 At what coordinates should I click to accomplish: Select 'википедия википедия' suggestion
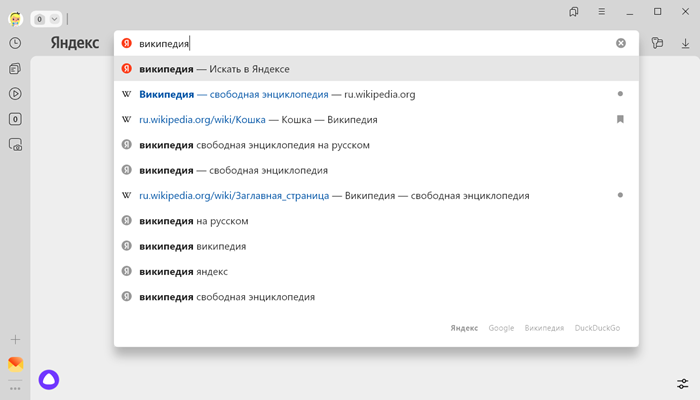376,246
